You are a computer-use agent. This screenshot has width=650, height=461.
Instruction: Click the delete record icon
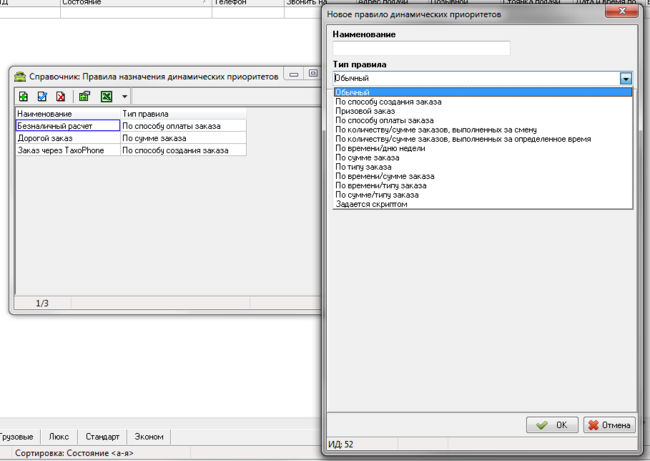[61, 97]
